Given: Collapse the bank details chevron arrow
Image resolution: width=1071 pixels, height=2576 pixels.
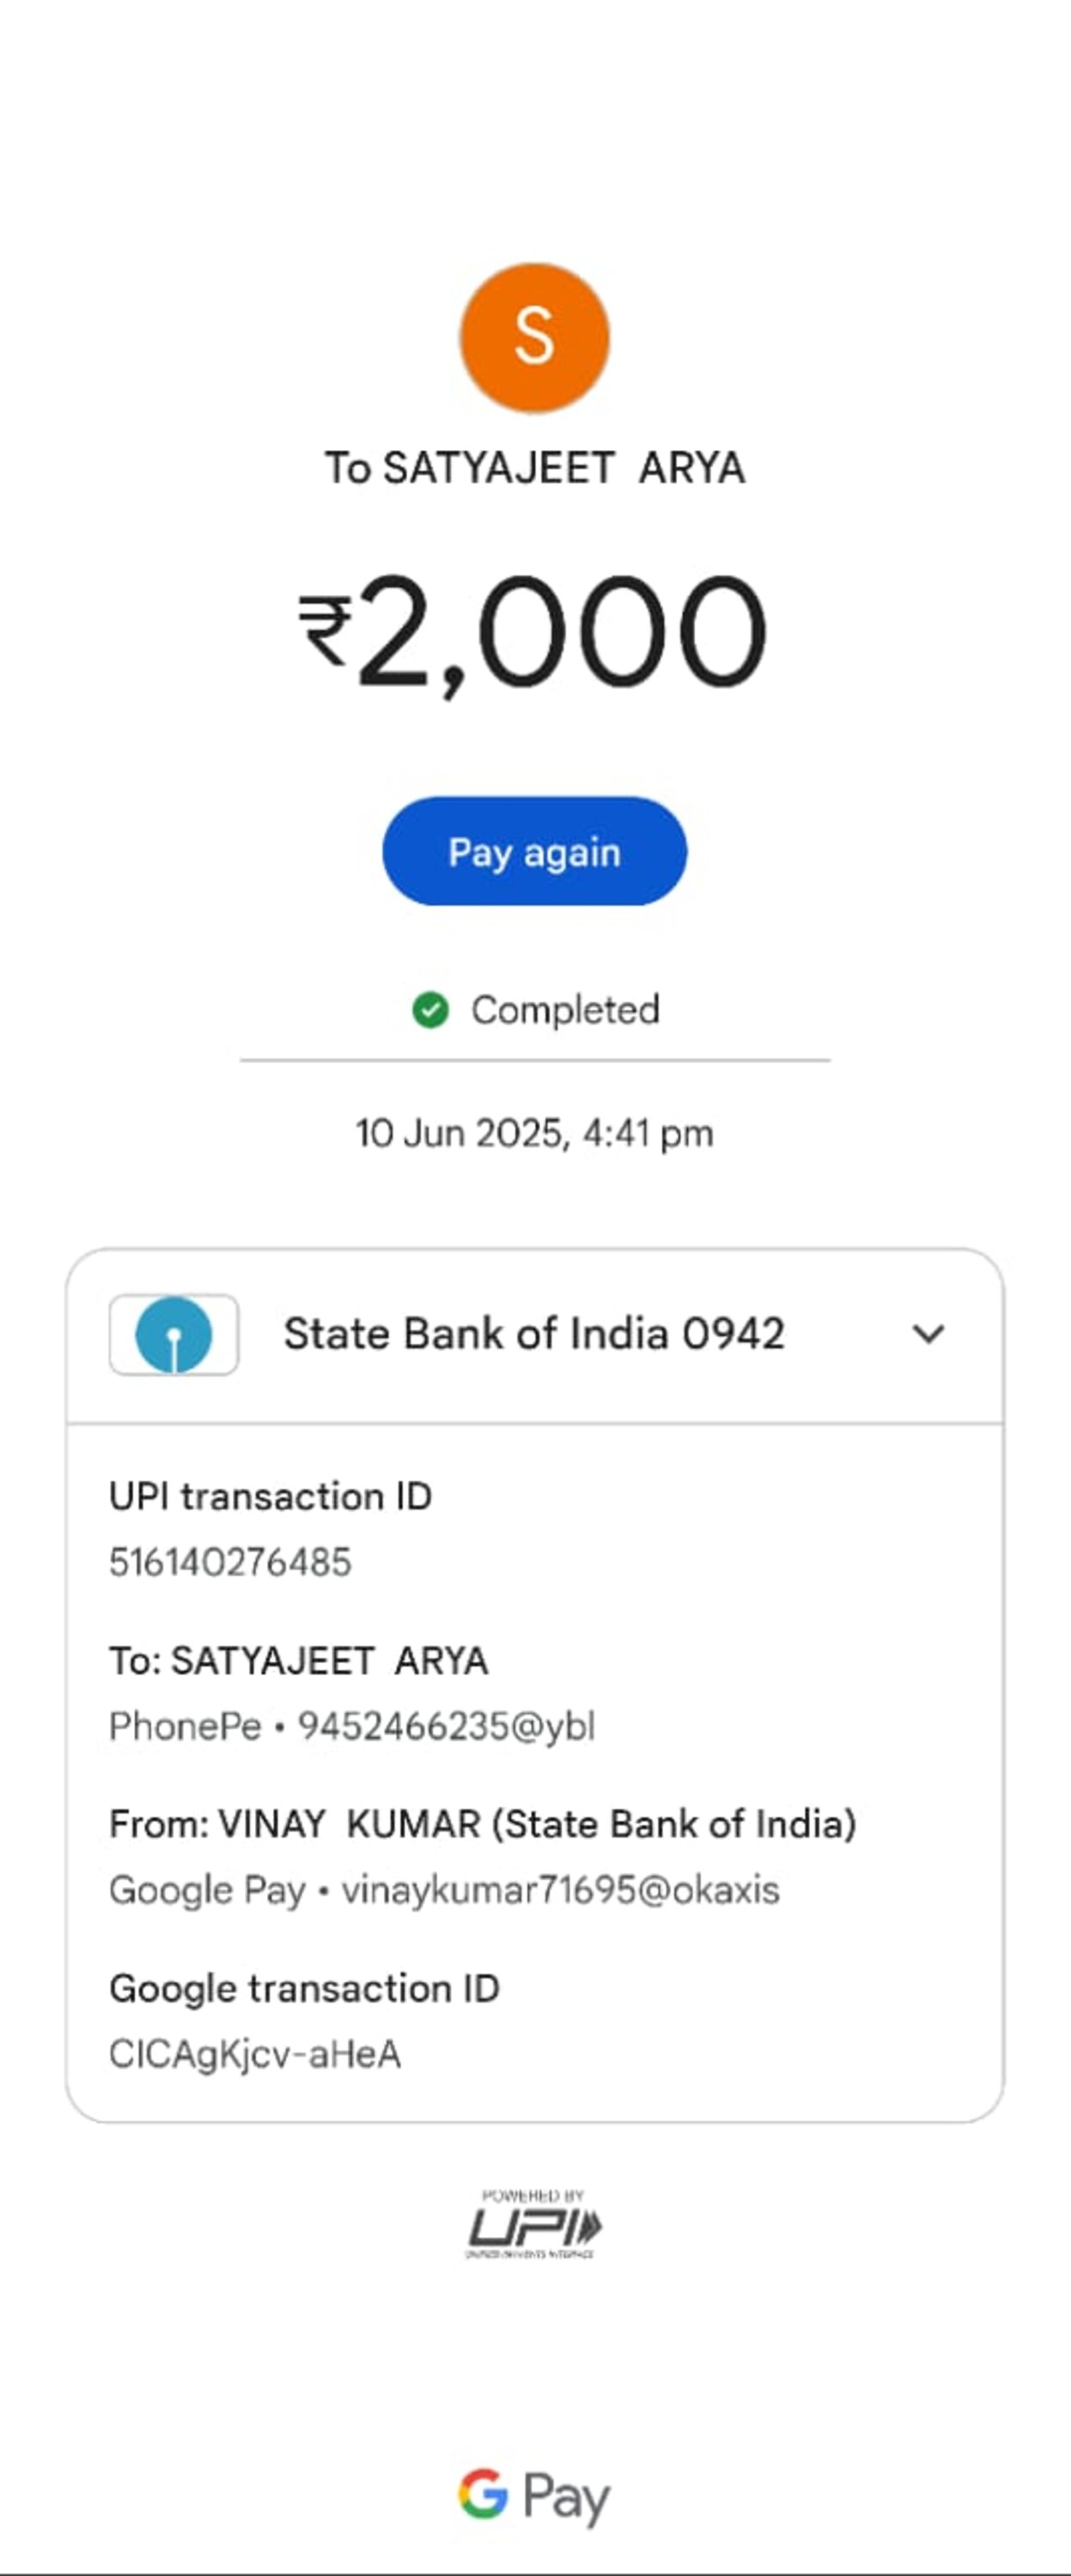Looking at the screenshot, I should [928, 1334].
